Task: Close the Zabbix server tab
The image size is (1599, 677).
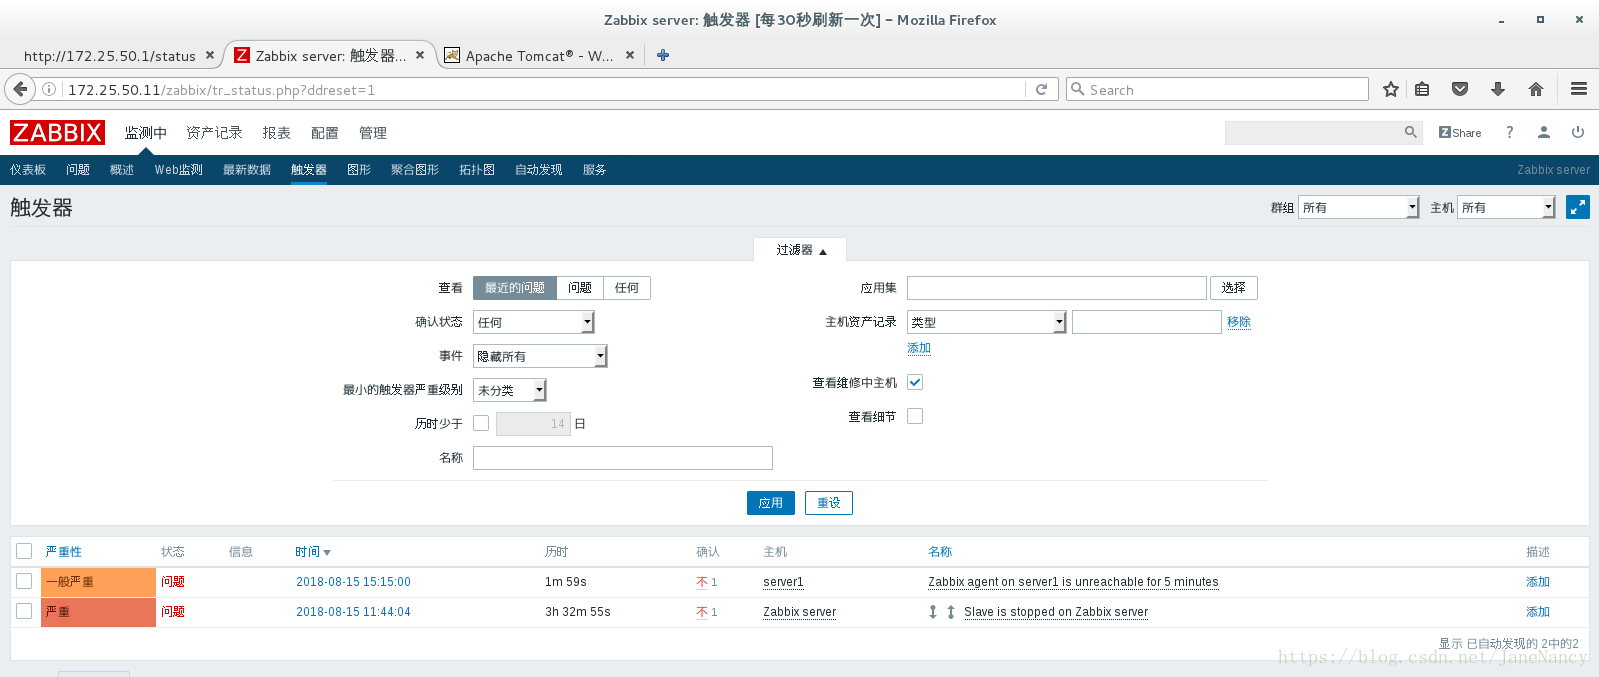Action: [420, 55]
